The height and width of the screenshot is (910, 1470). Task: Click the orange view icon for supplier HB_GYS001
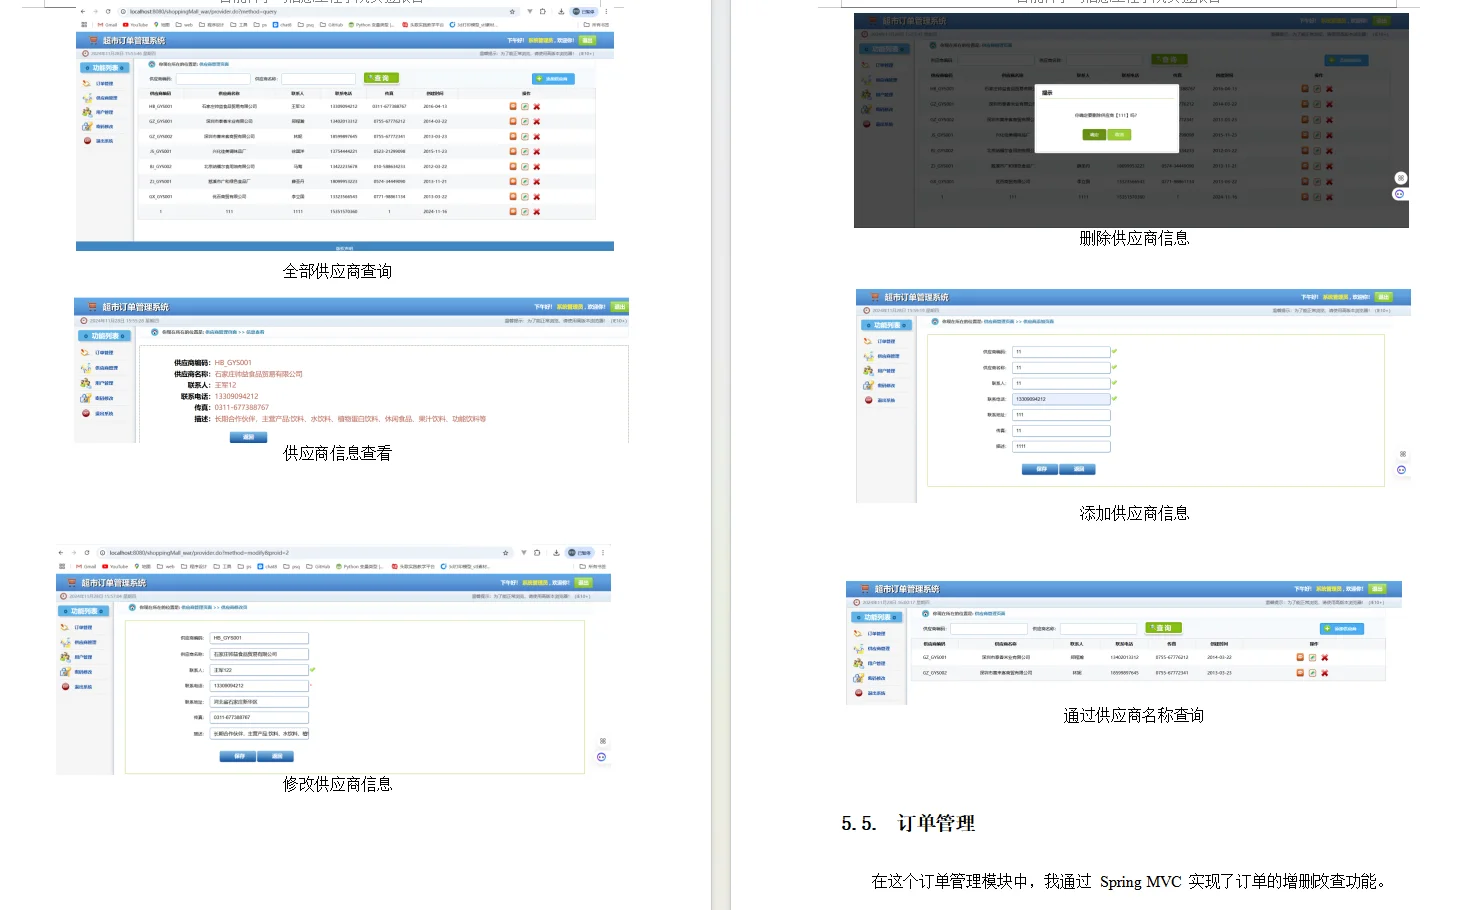[512, 105]
